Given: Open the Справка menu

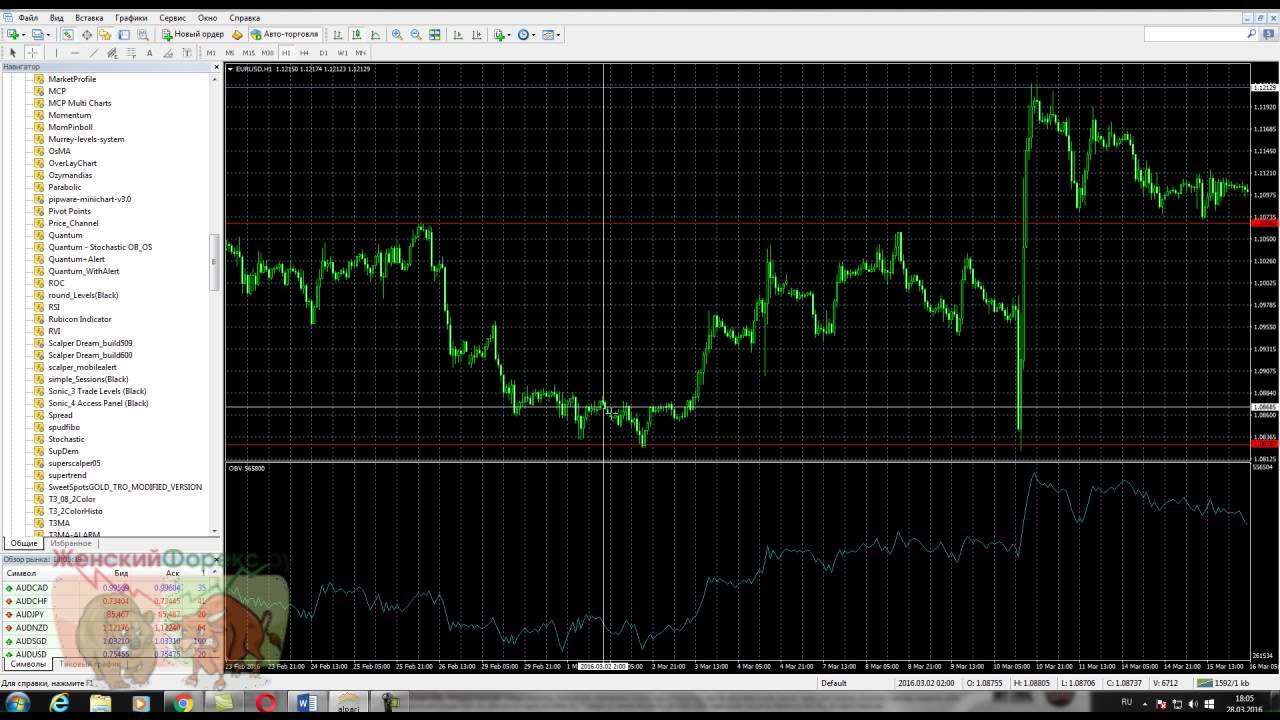Looking at the screenshot, I should 244,18.
